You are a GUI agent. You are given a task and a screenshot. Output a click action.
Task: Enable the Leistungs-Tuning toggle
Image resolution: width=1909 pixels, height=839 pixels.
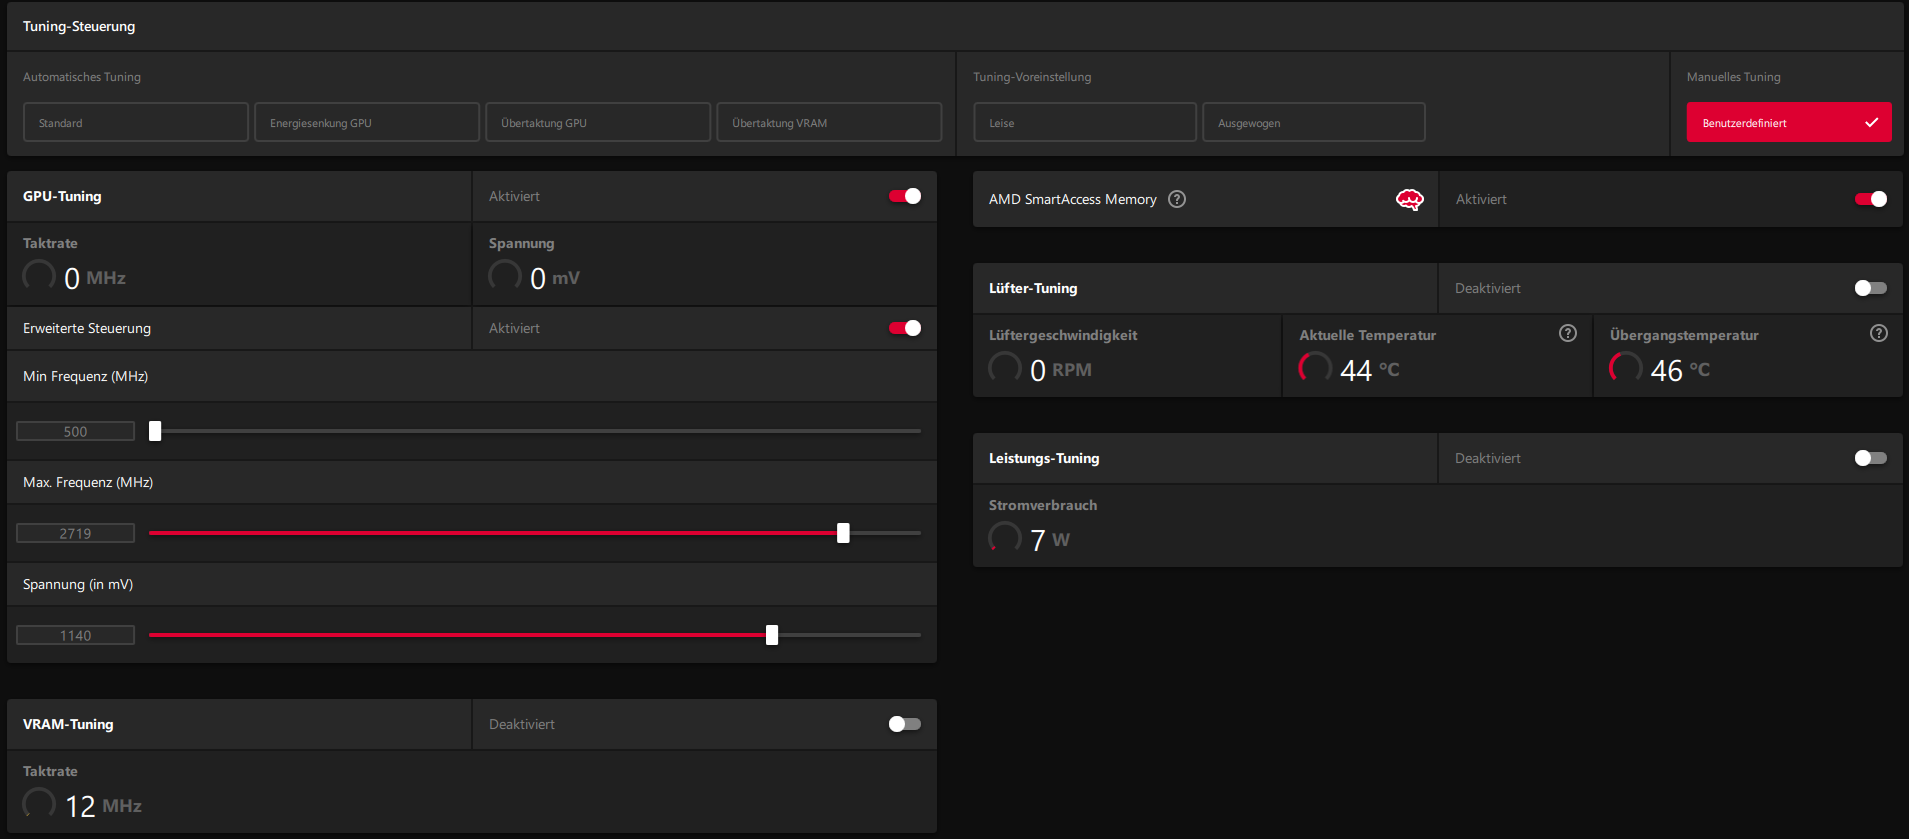[1871, 458]
